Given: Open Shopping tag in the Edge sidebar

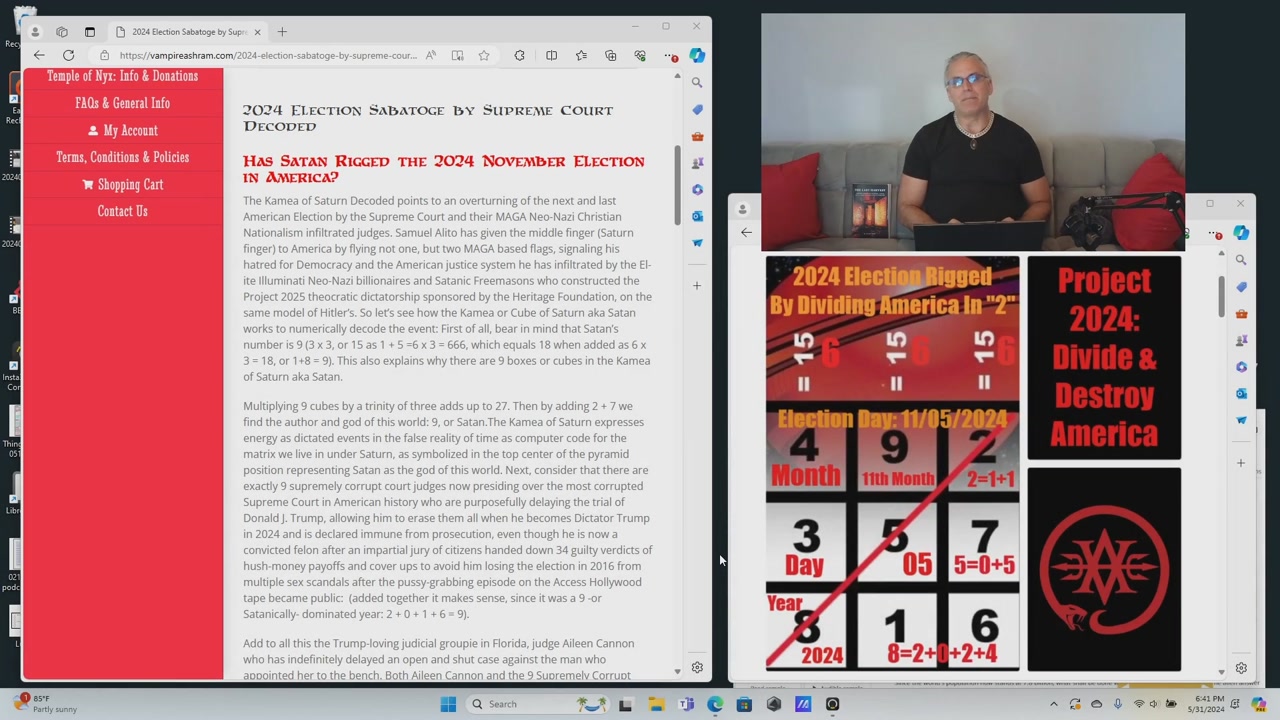Looking at the screenshot, I should pos(697,109).
